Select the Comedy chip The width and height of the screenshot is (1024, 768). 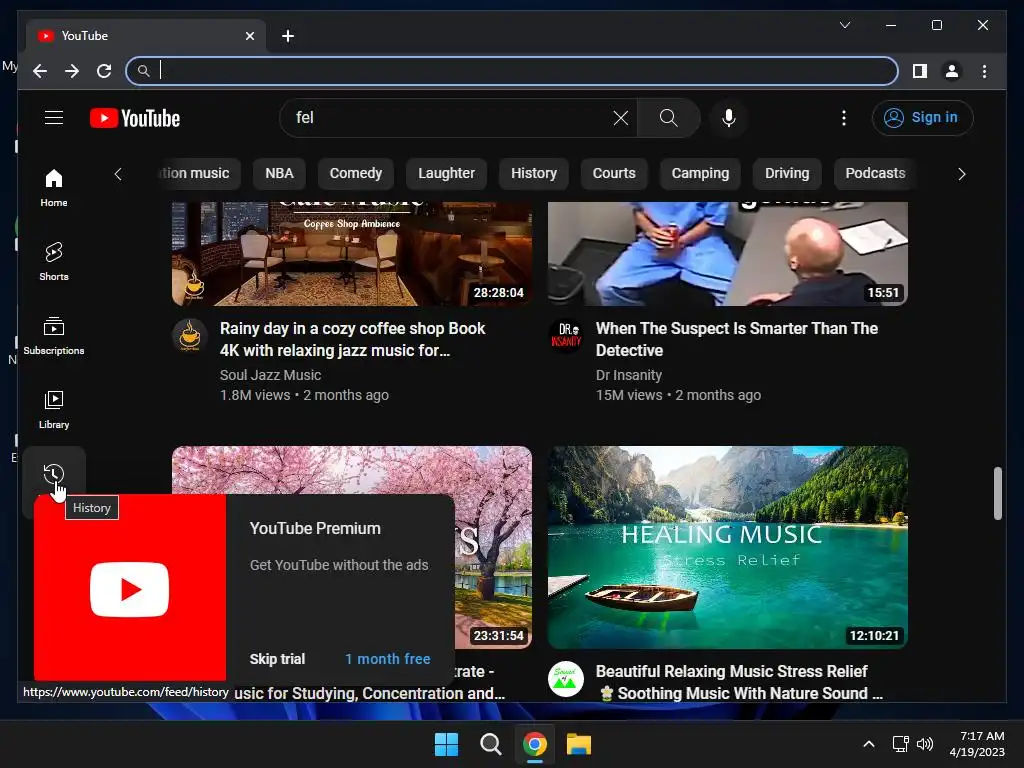355,173
